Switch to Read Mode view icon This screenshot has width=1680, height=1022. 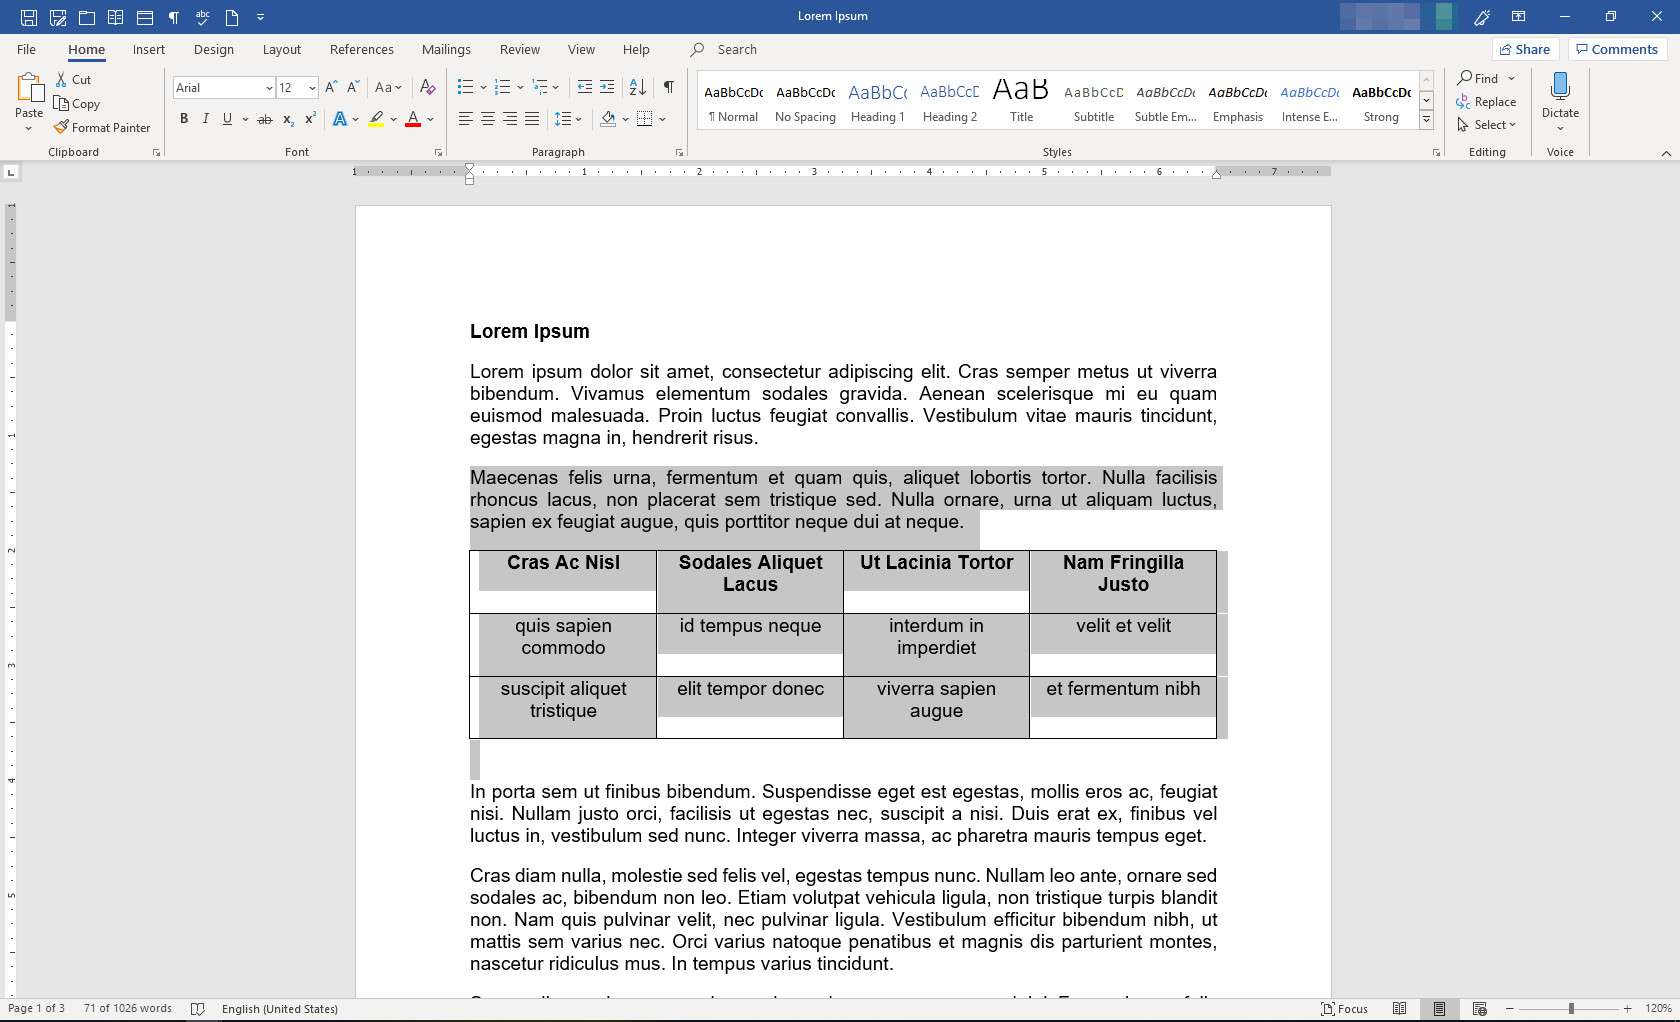tap(1400, 1009)
